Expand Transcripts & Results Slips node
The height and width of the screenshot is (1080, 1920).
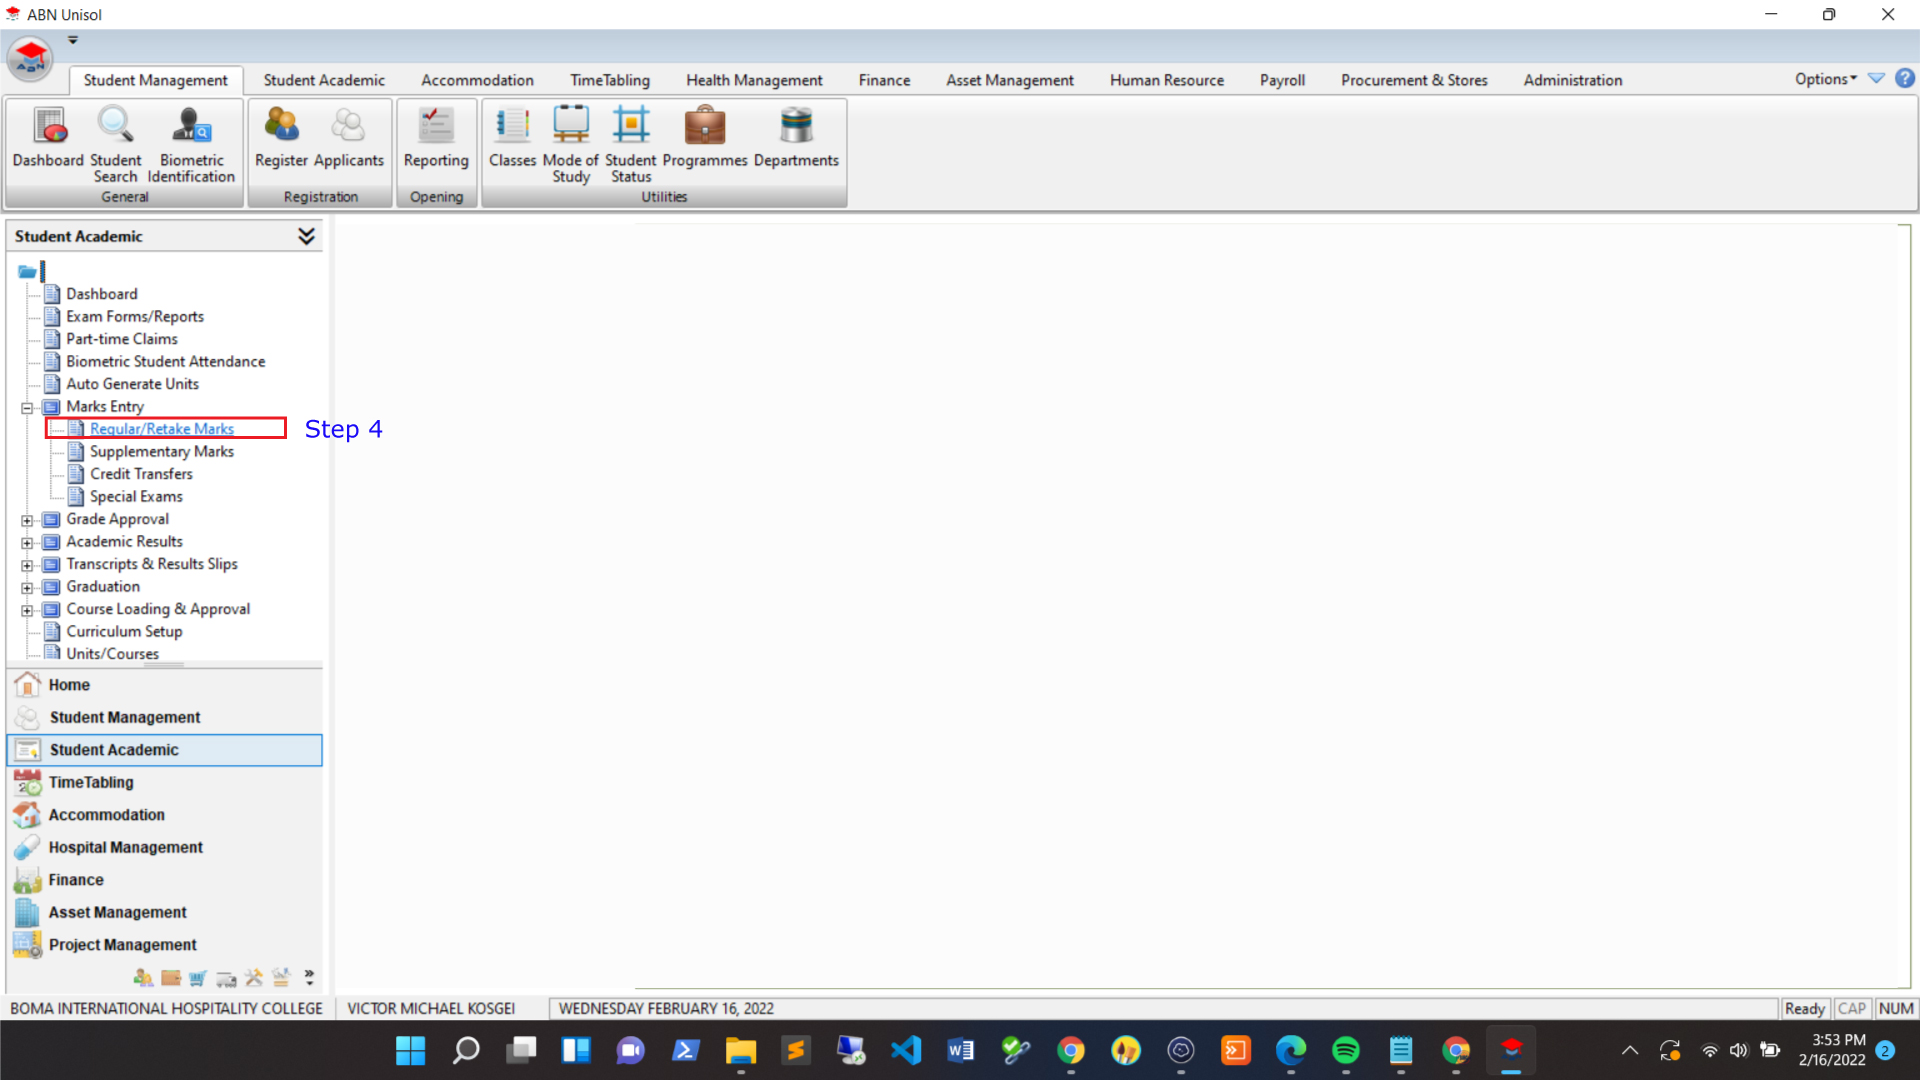(27, 565)
